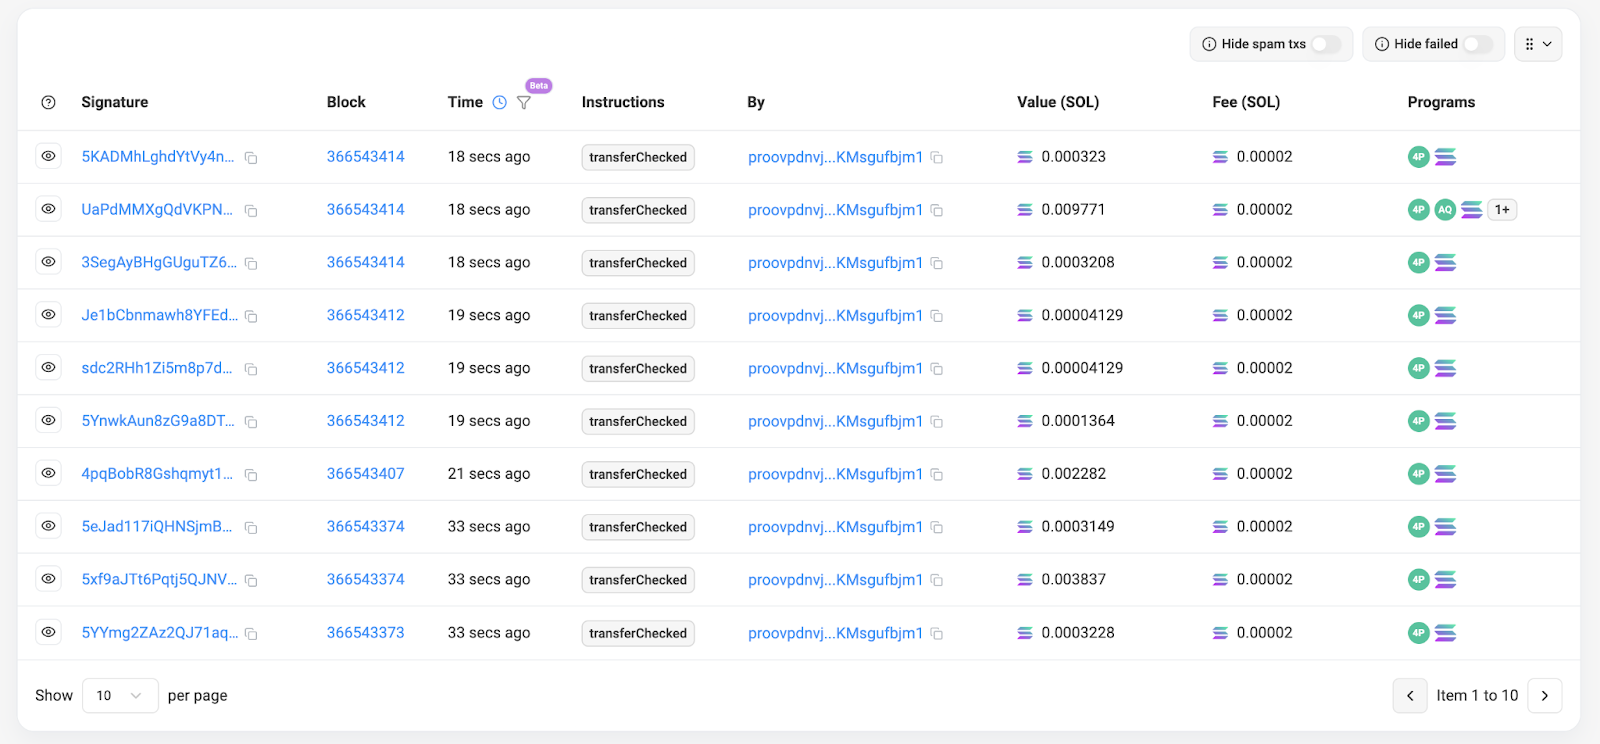Open block 366543373 link
Viewport: 1600px width, 744px height.
coord(366,633)
